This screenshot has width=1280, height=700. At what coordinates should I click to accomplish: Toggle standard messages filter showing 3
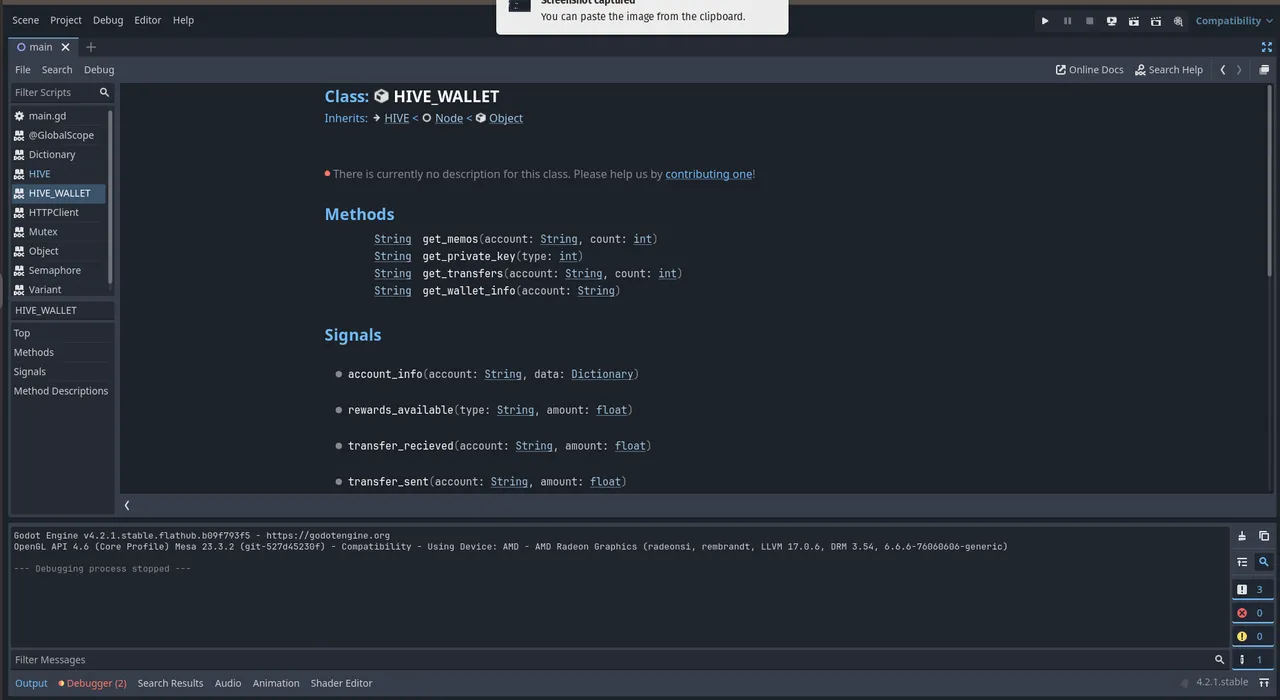(1252, 590)
